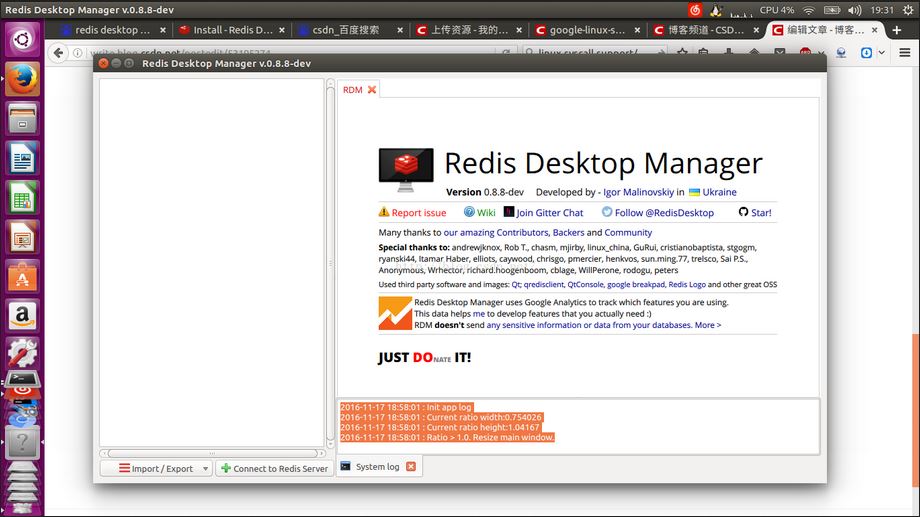Screen dimensions: 920x517
Task: Click log line 'Current ratio width:0.754026'
Action: pos(441,417)
